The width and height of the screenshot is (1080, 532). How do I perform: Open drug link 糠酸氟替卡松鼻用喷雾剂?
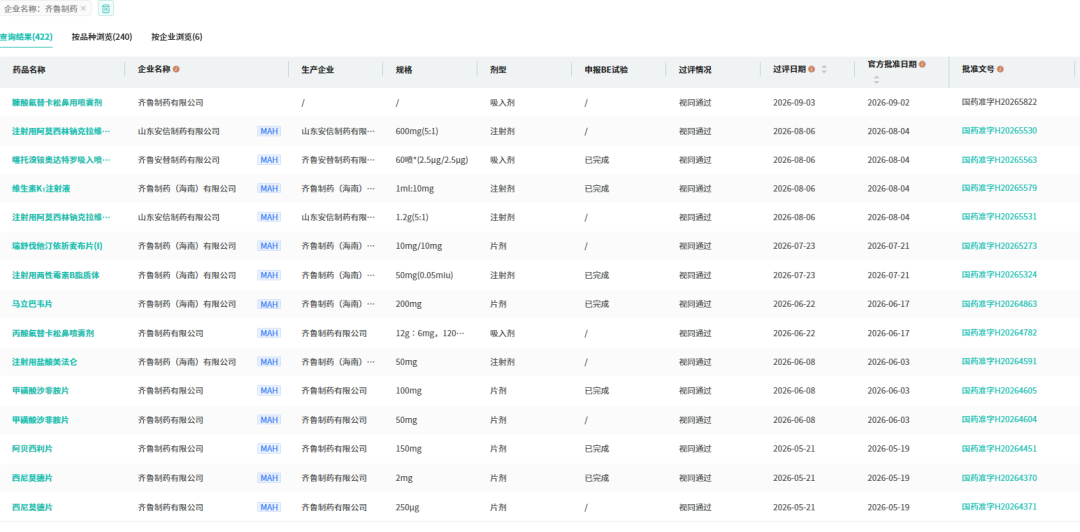coord(57,102)
